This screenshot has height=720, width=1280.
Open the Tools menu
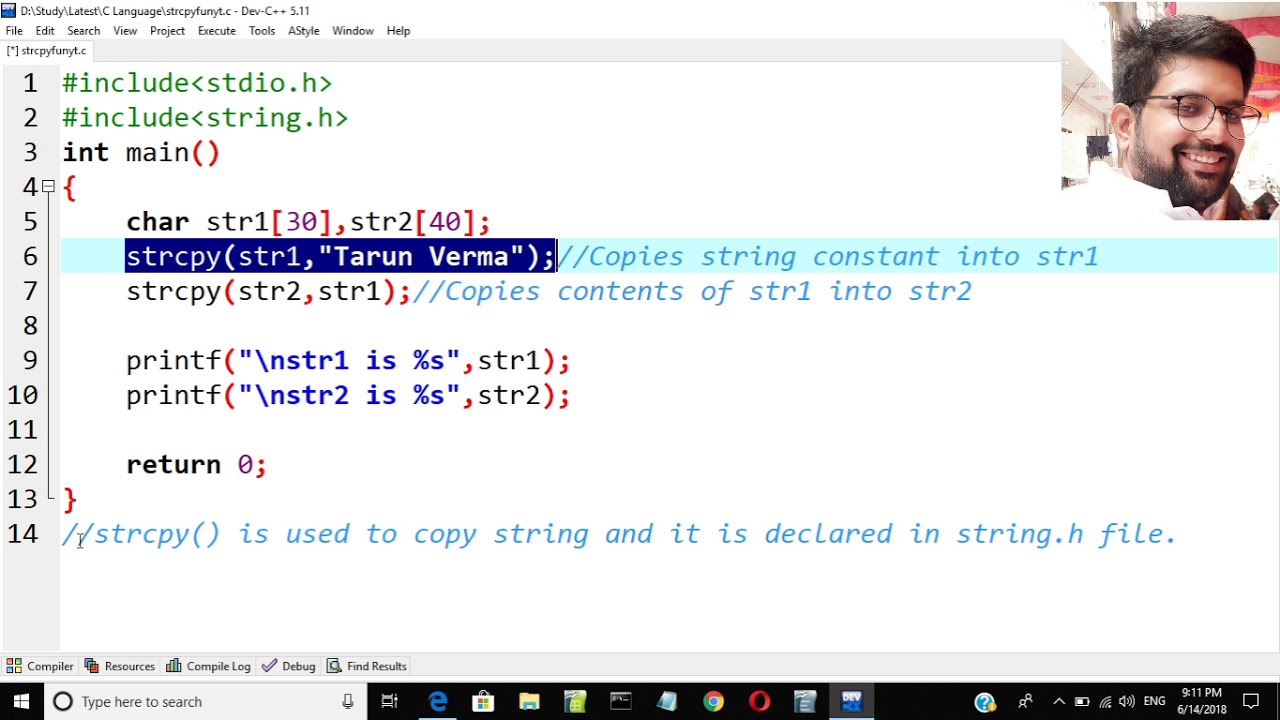(262, 31)
